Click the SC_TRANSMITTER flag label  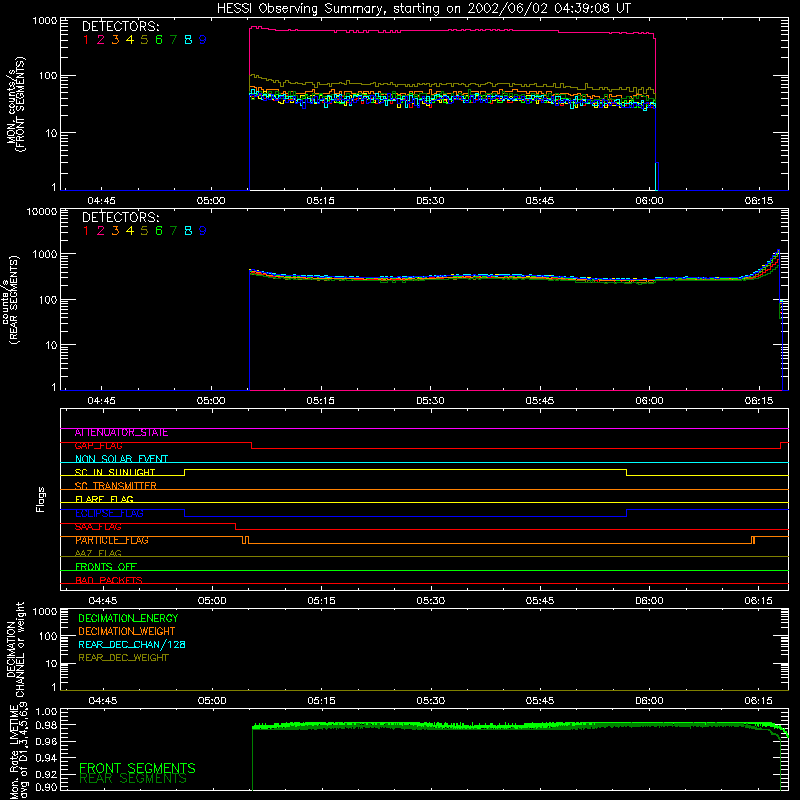(116, 486)
